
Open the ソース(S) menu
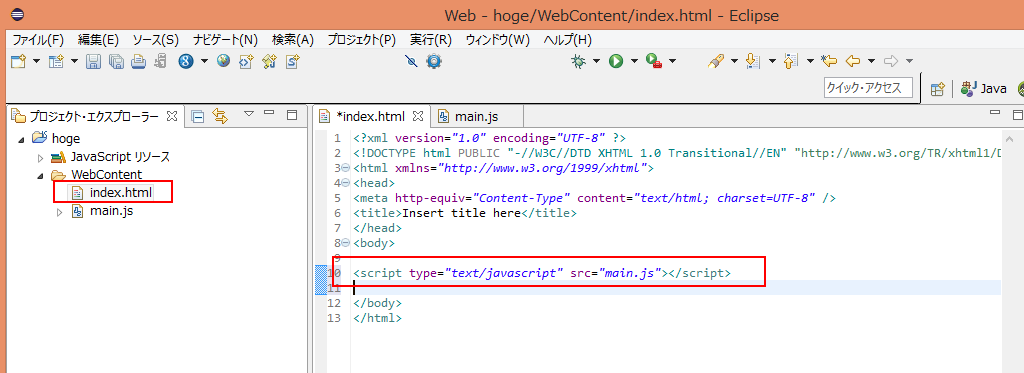click(x=155, y=40)
